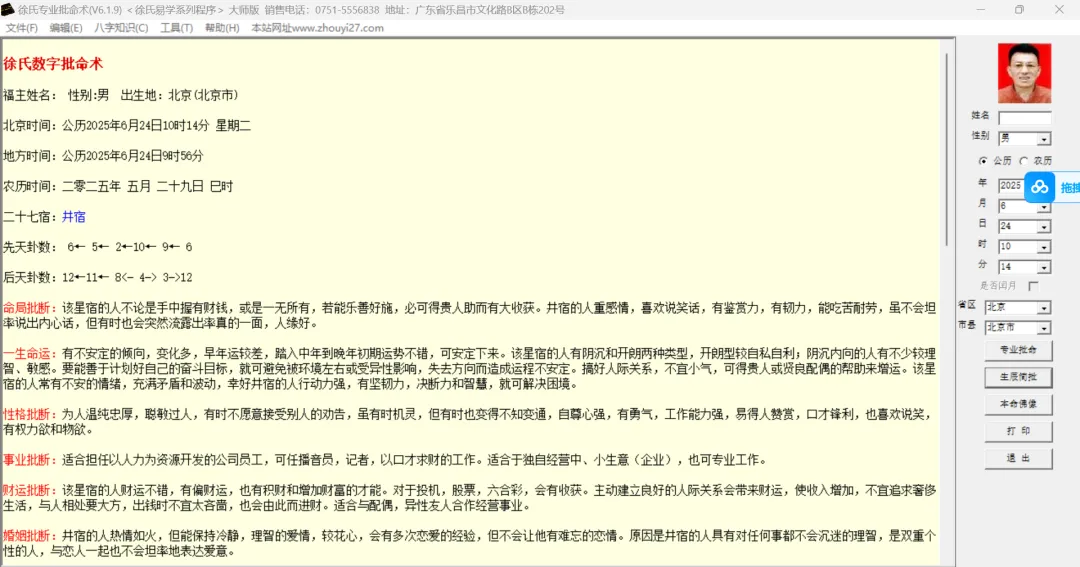The image size is (1080, 567).
Task: Click the 事业批断 red label
Action: click(x=29, y=460)
